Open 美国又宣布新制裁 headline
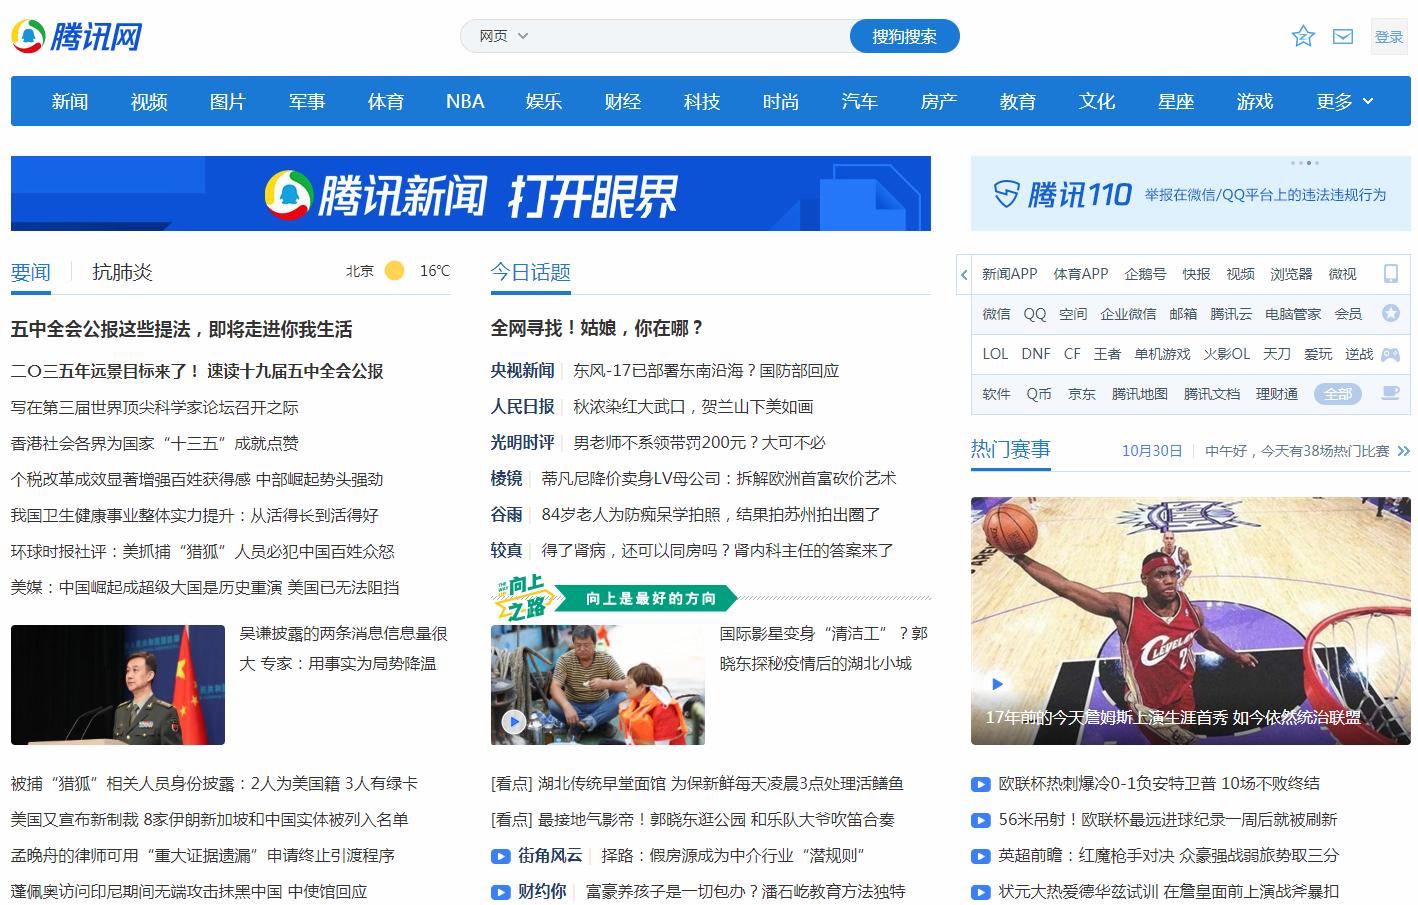1418x905 pixels. tap(210, 820)
